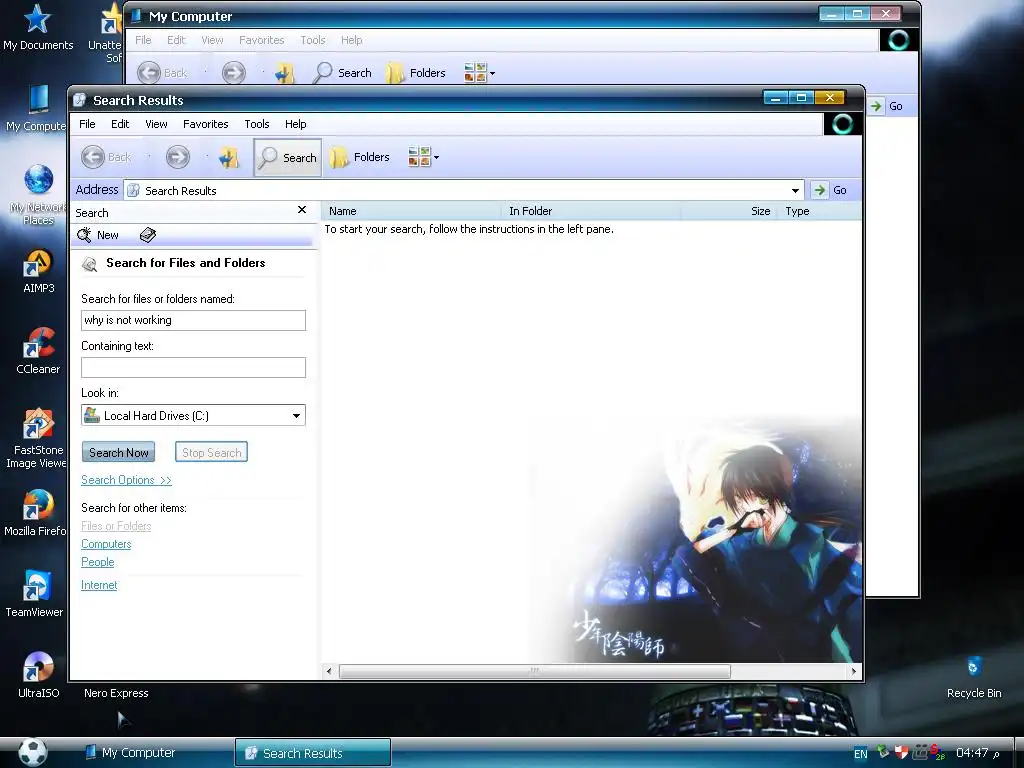Image resolution: width=1024 pixels, height=768 pixels.
Task: Sort results by Type column header
Action: pos(820,211)
